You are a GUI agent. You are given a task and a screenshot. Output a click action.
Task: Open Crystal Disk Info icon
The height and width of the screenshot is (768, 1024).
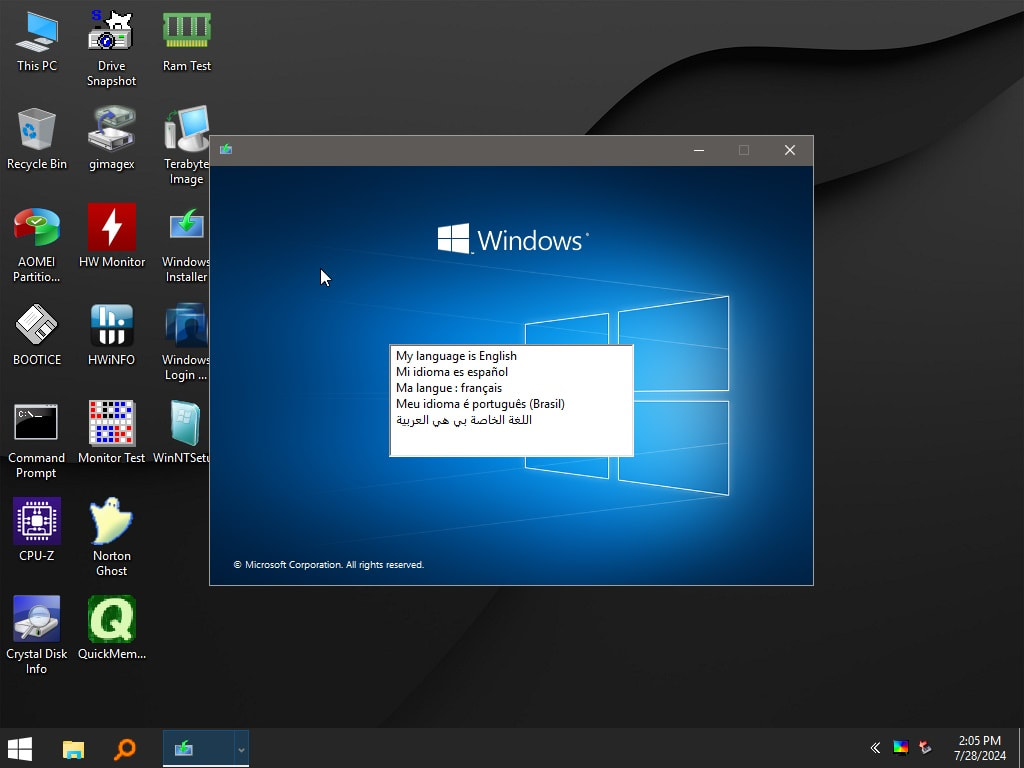pyautogui.click(x=37, y=637)
